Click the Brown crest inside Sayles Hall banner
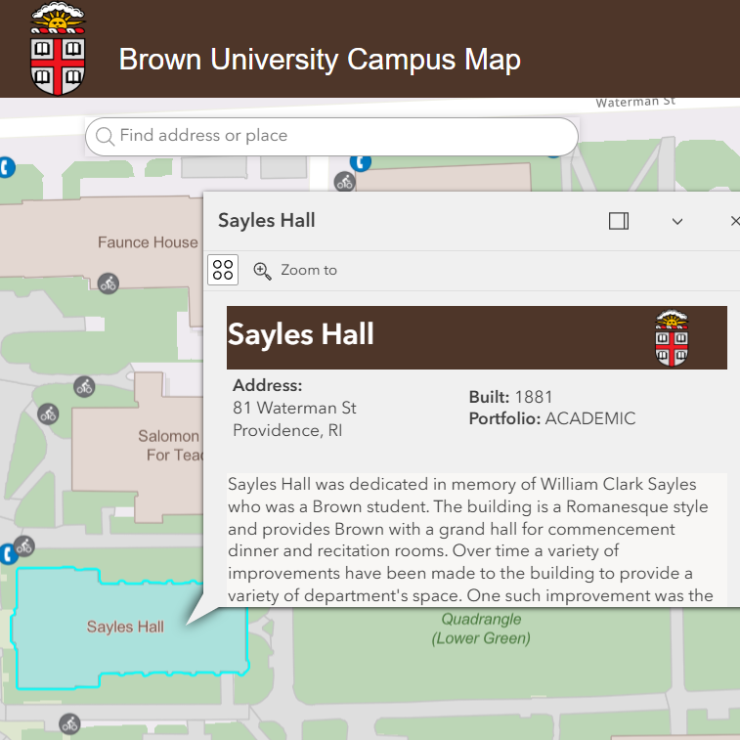 tap(672, 338)
